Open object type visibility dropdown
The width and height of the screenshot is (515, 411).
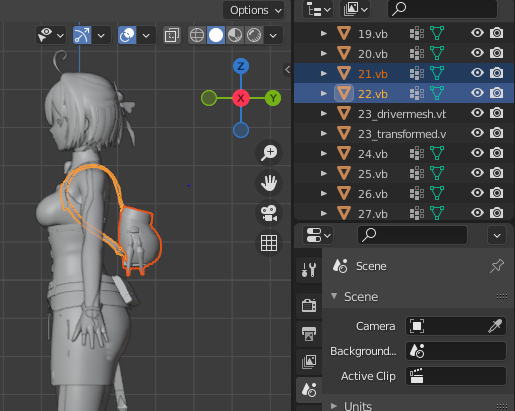[x=50, y=35]
